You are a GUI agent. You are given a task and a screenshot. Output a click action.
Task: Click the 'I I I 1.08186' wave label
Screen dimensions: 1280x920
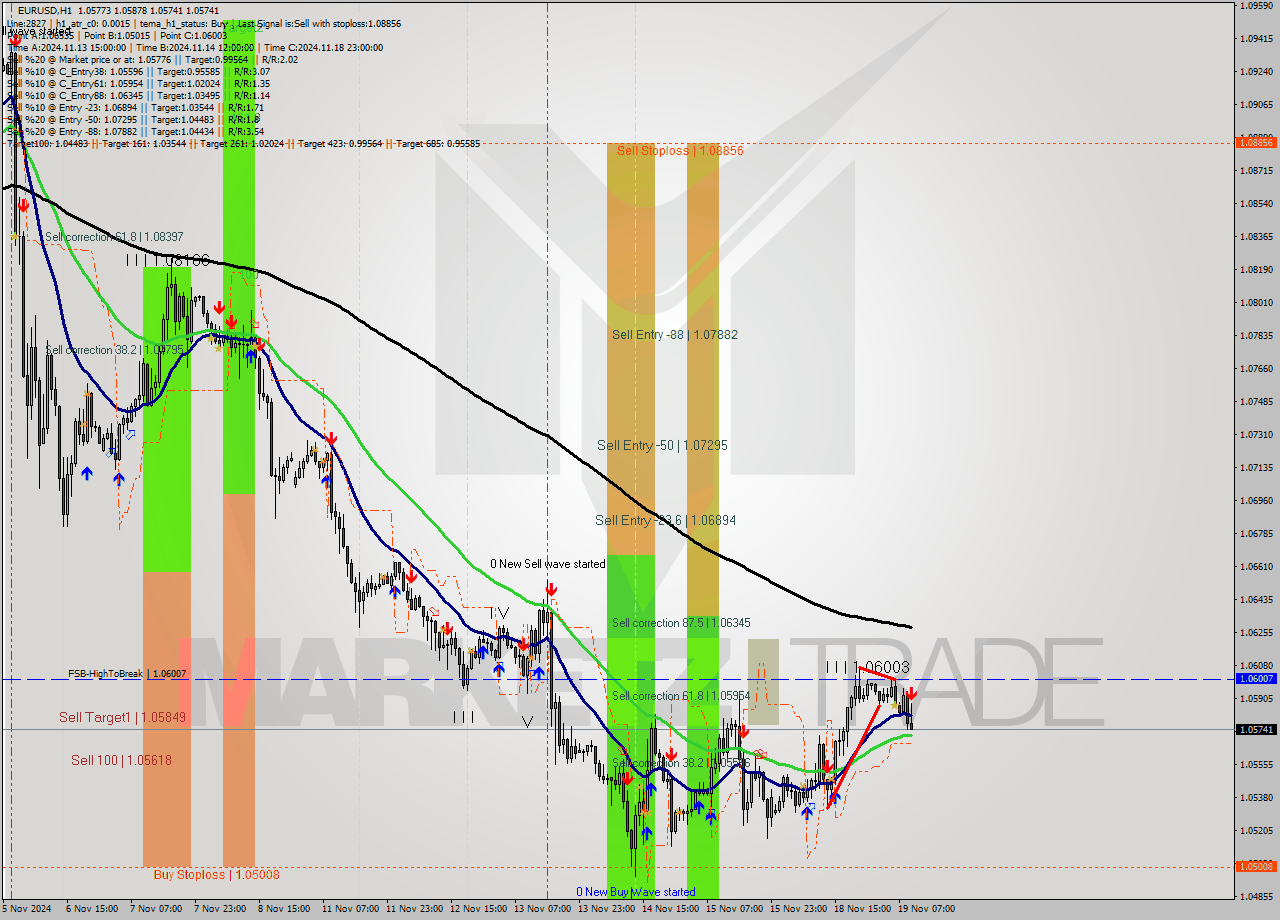pyautogui.click(x=168, y=260)
